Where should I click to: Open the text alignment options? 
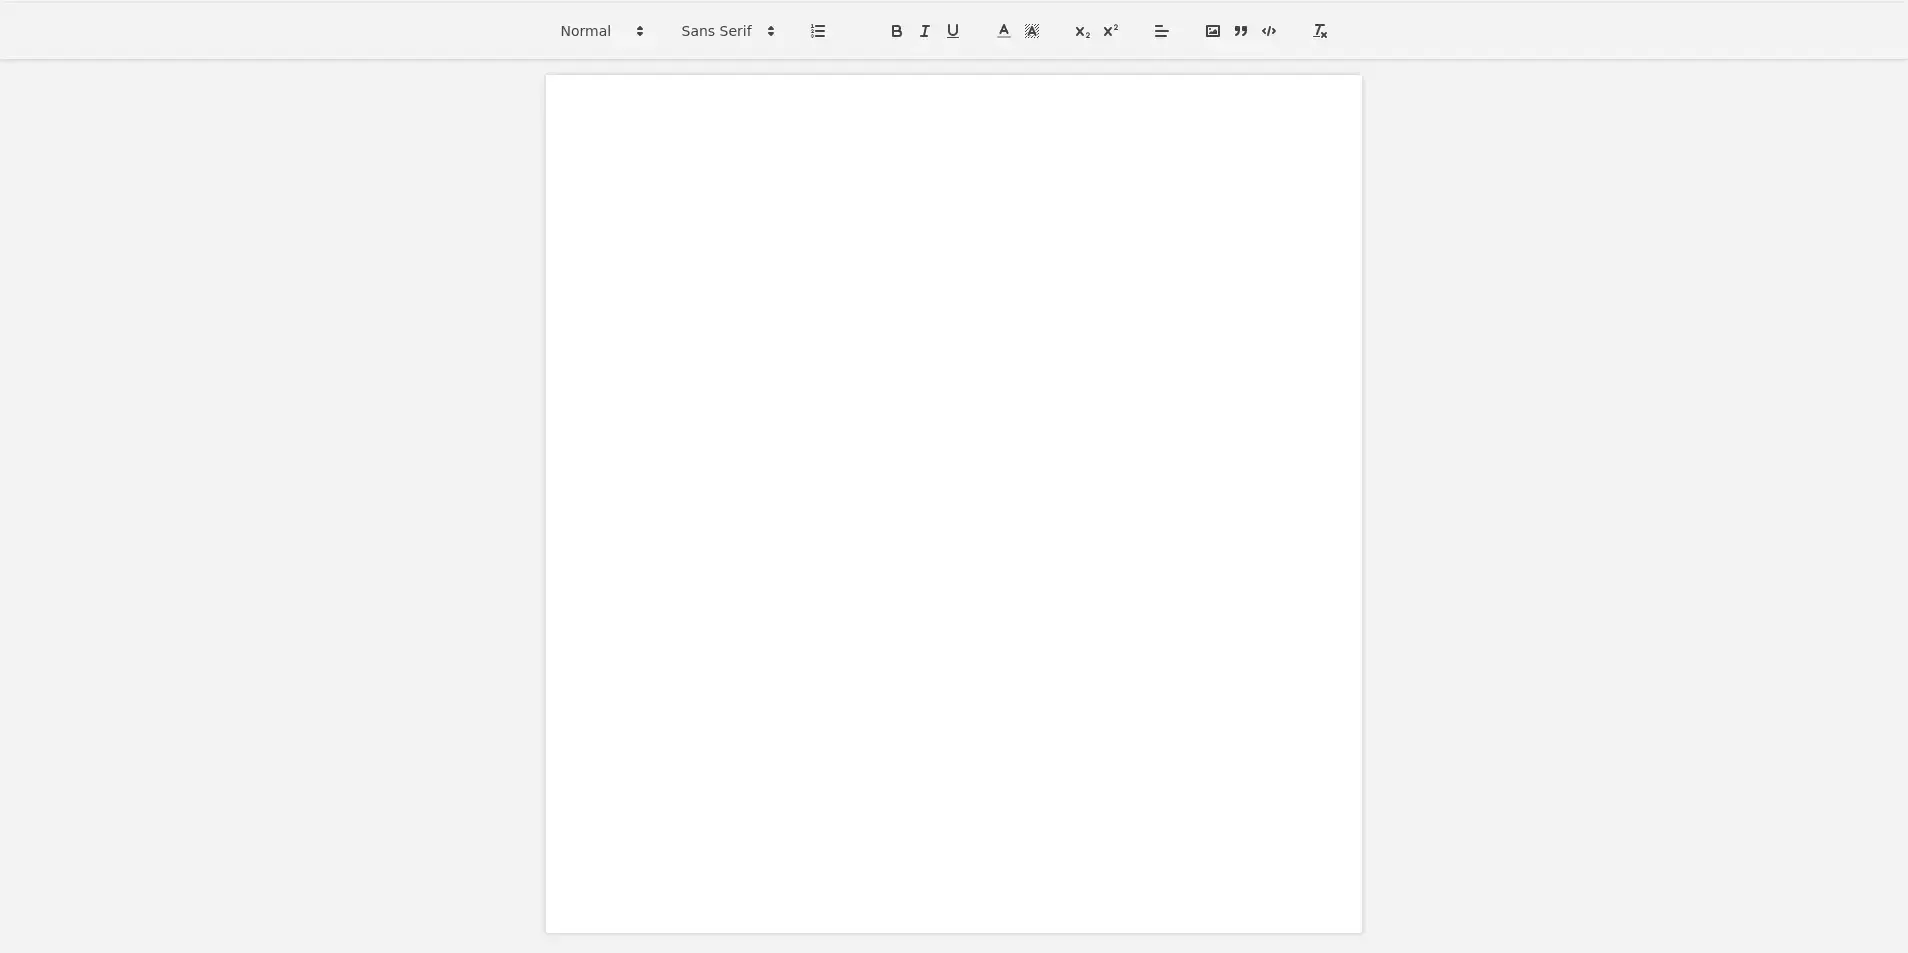1162,31
